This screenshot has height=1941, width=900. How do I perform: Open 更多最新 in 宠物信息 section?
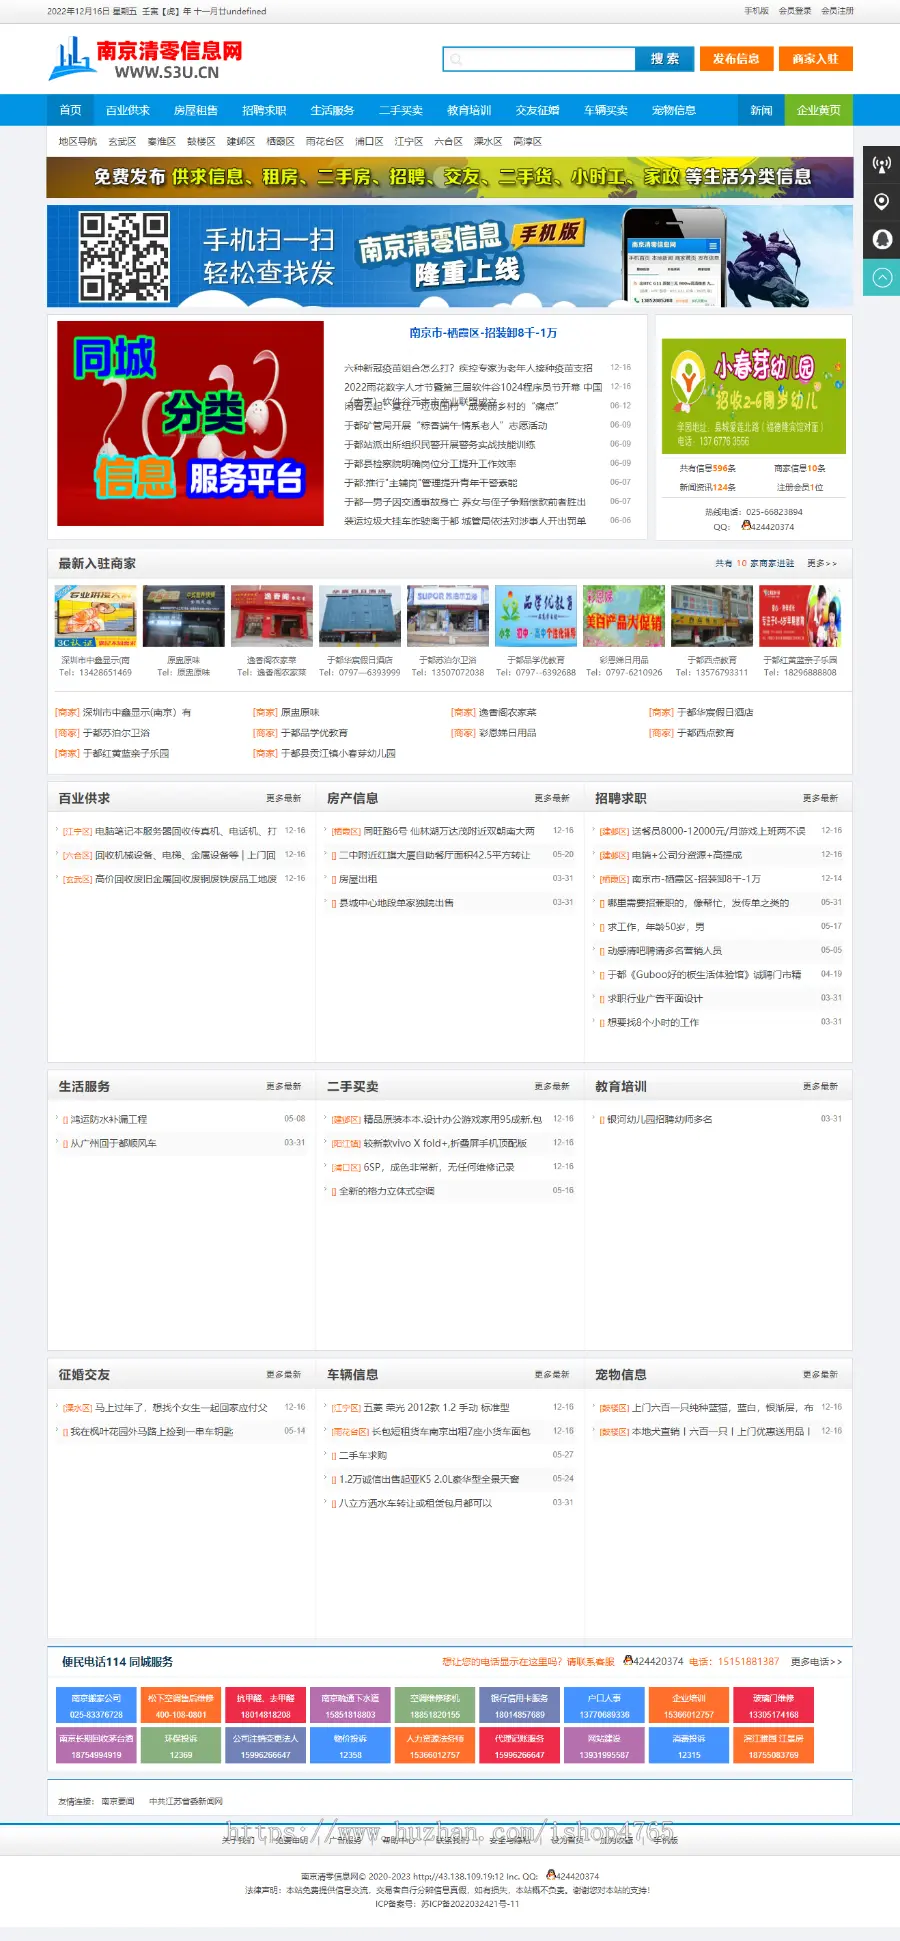tap(820, 1375)
